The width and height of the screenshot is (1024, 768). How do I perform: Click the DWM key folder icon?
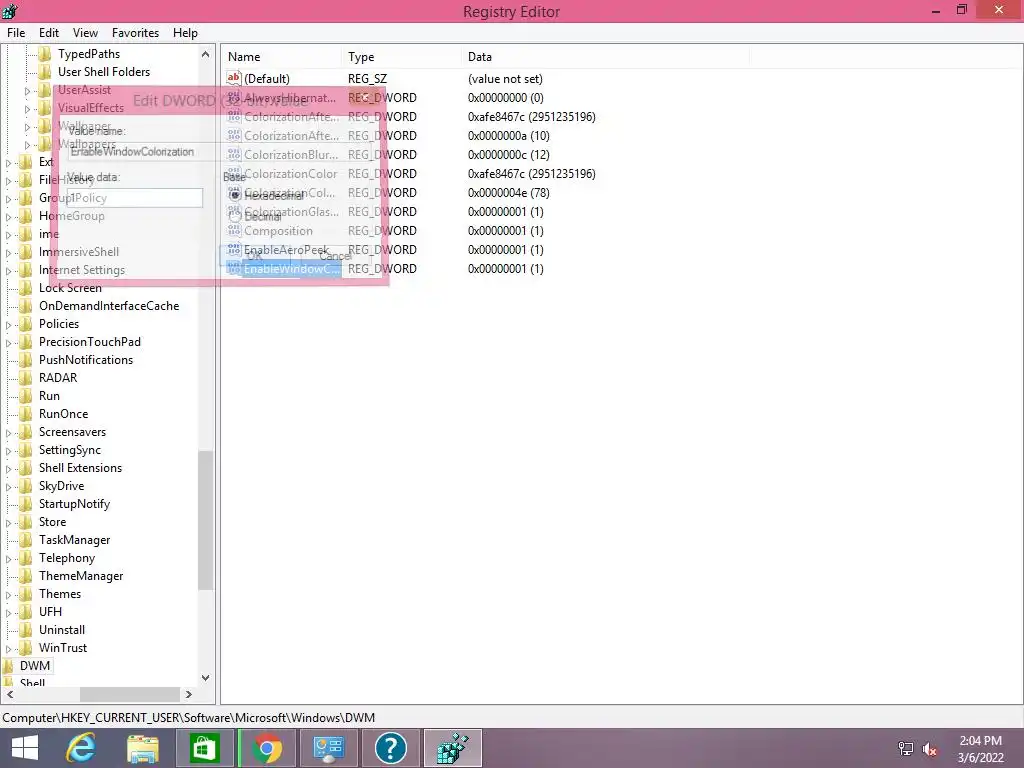click(8, 665)
